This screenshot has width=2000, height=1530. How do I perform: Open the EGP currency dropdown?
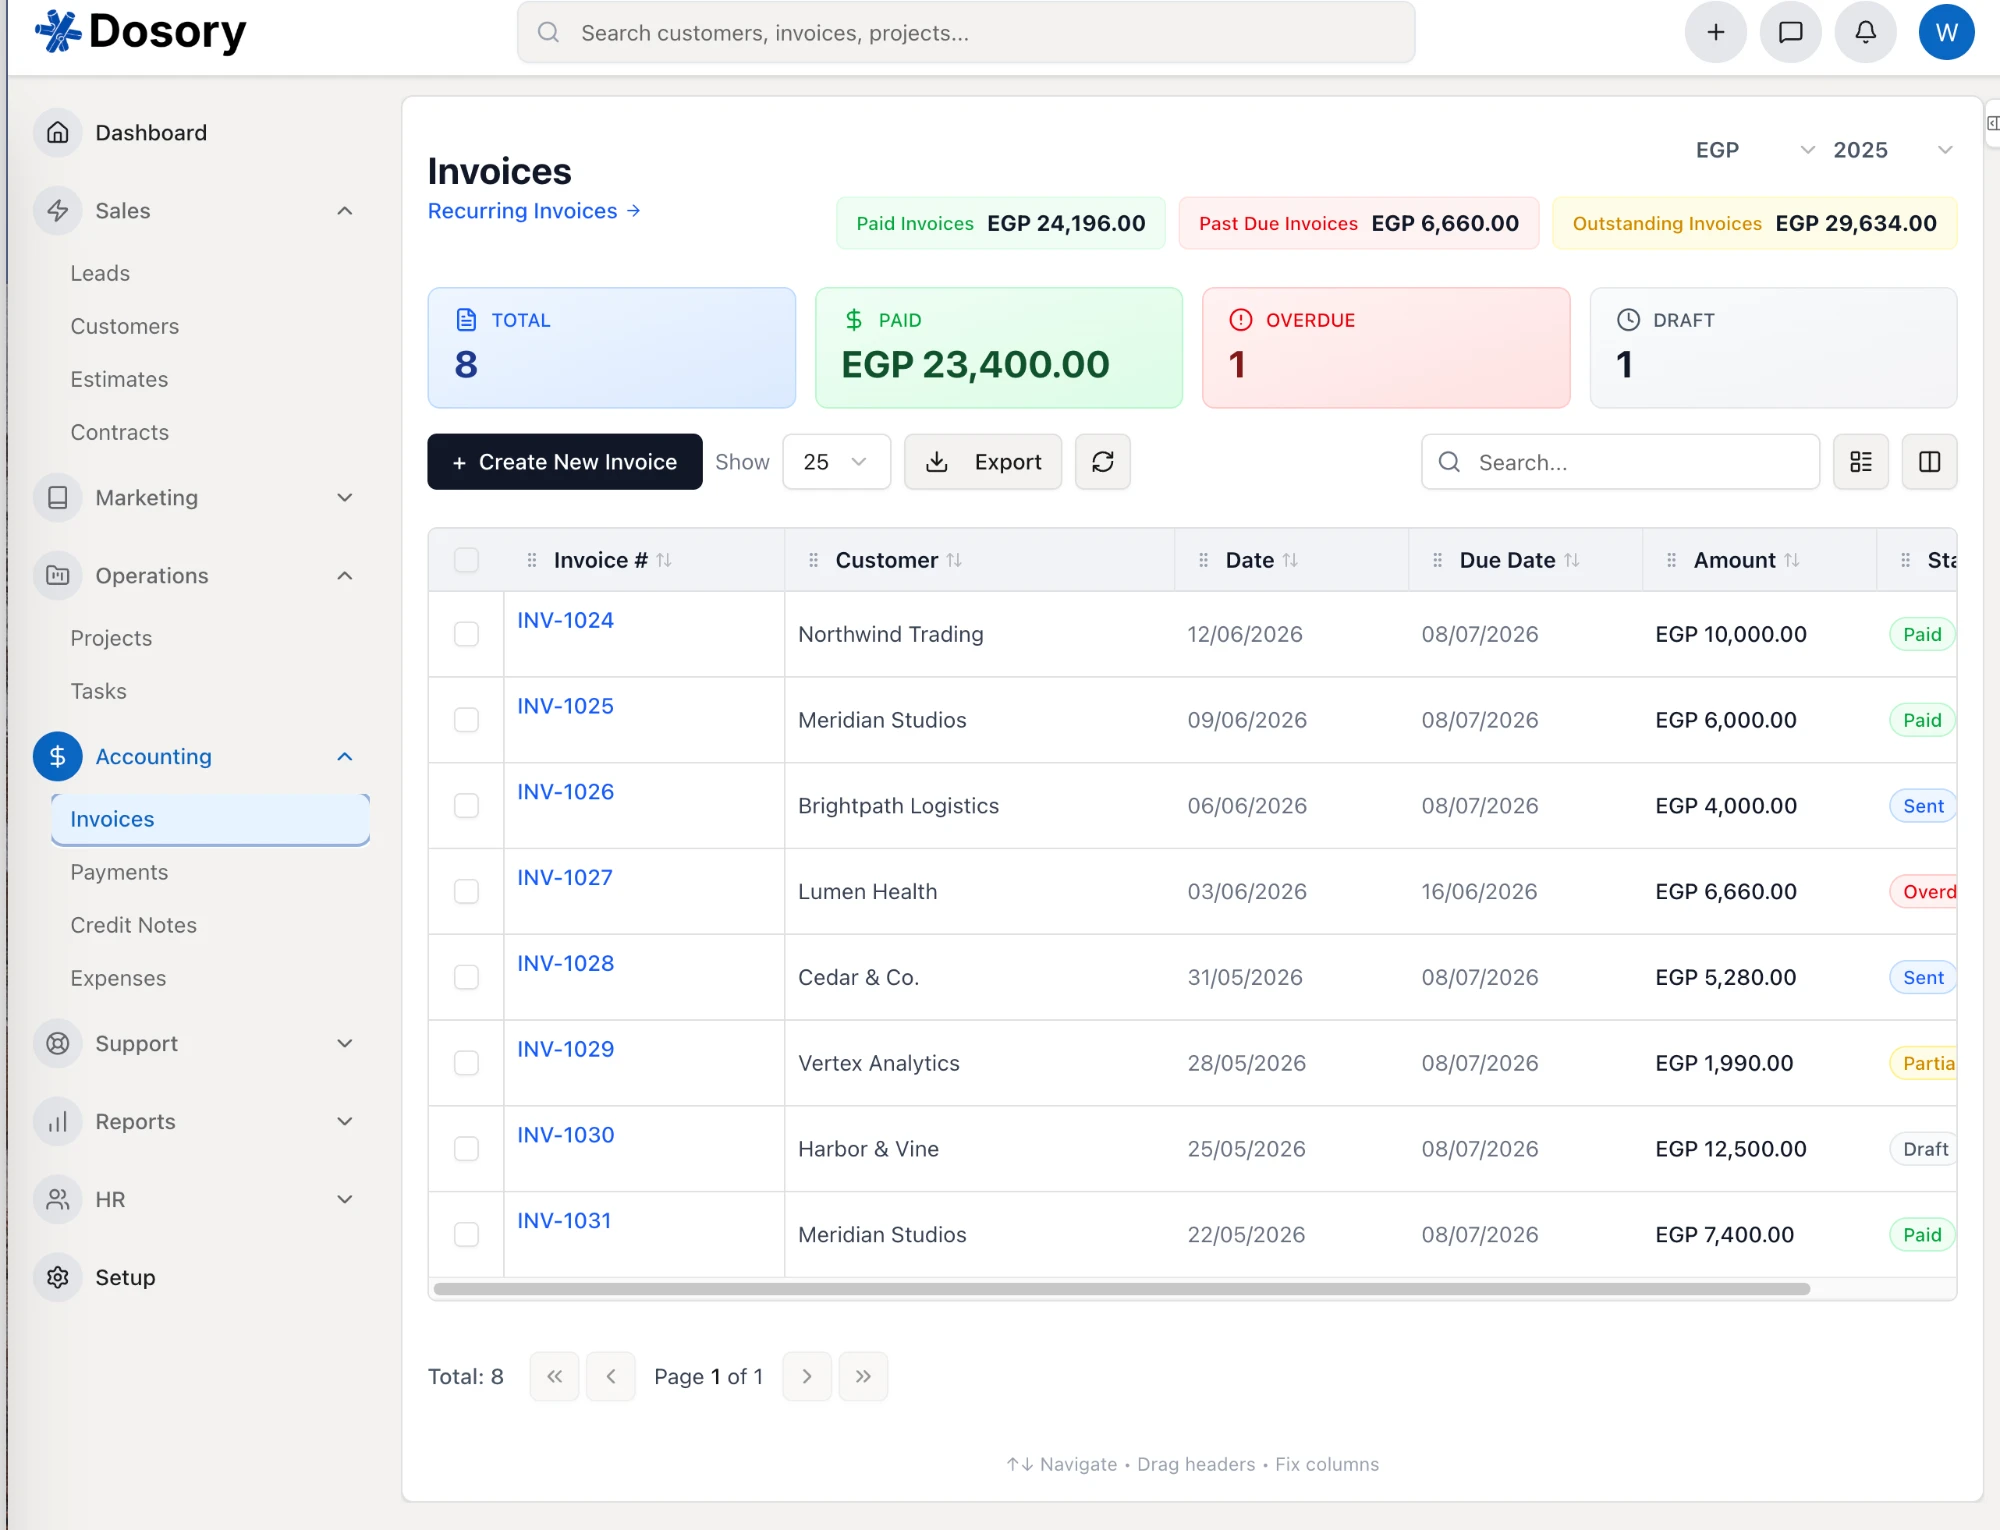pyautogui.click(x=1754, y=150)
